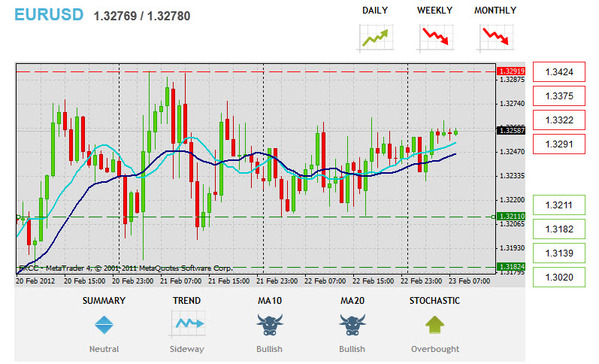Select the 1.3322 resistance level box
This screenshot has width=599, height=364.
(x=559, y=120)
